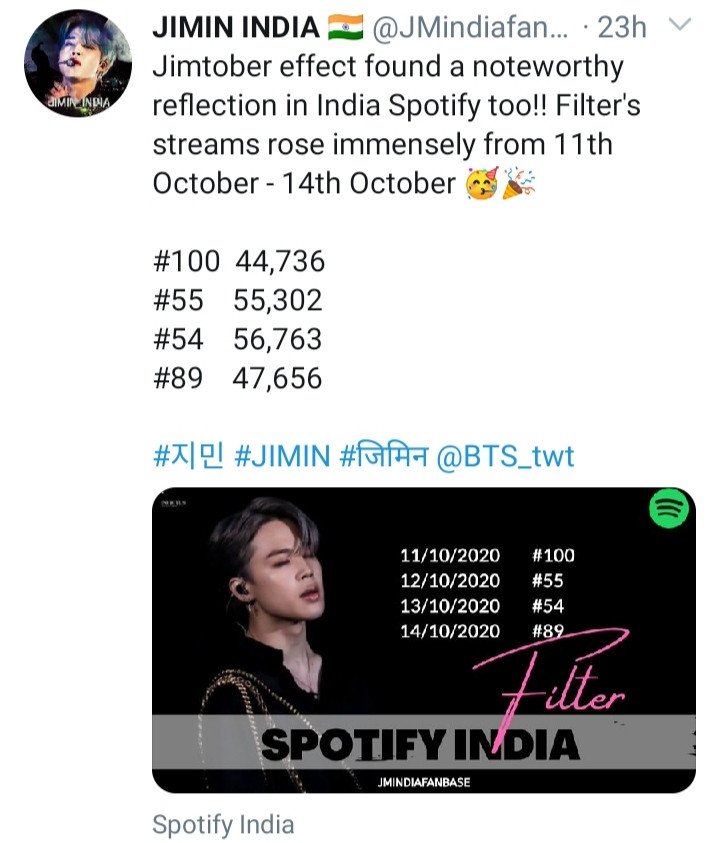Viewport: 720px width, 843px height.
Task: Tap the tweet text starting 'Jimtober effect'
Action: pos(396,125)
